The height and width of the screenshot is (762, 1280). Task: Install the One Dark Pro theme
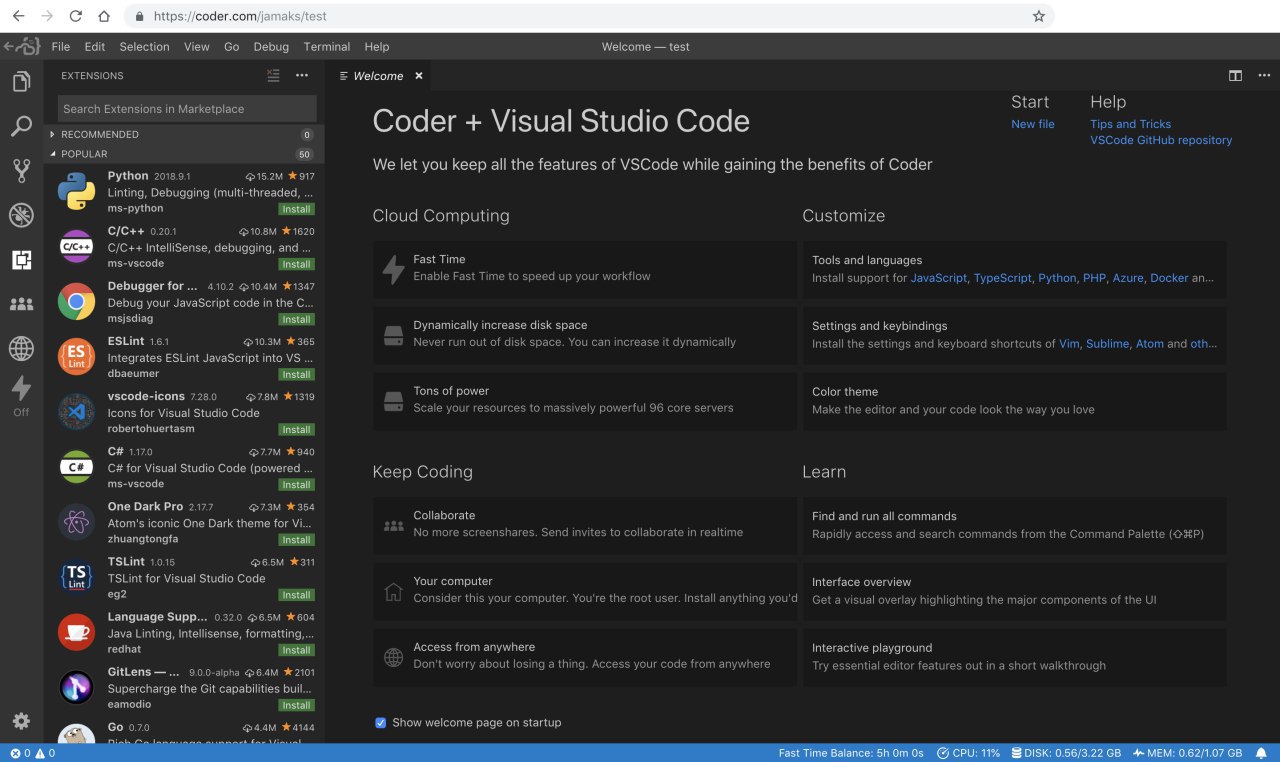click(296, 539)
